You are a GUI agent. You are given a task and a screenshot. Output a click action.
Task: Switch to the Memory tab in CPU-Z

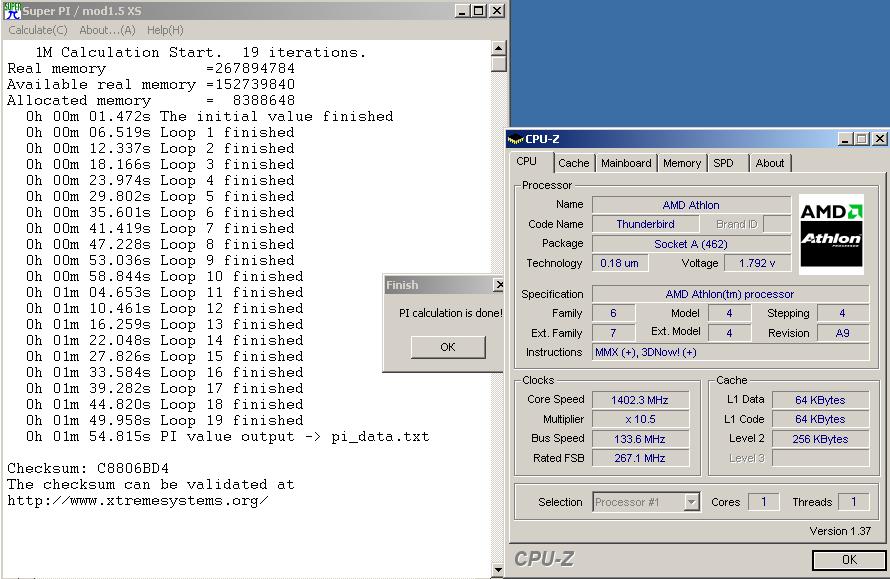click(x=682, y=163)
